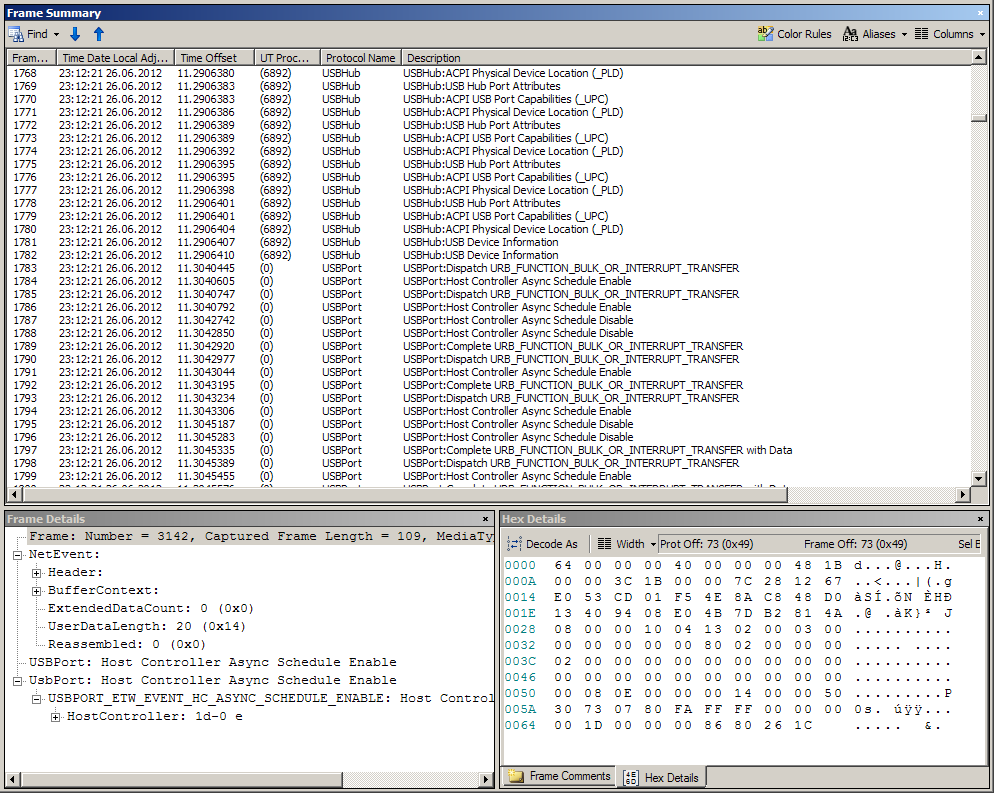The image size is (994, 793).
Task: Open the Aliases dropdown
Action: (904, 34)
